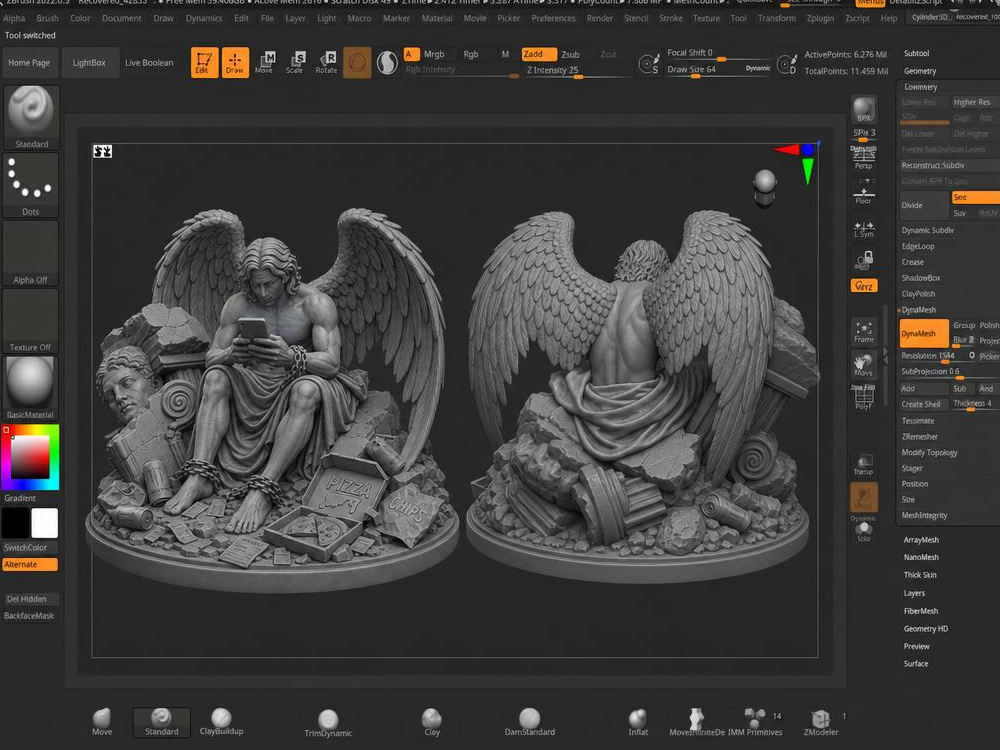Open the Zplugin menu
This screenshot has width=1000, height=750.
[x=820, y=18]
